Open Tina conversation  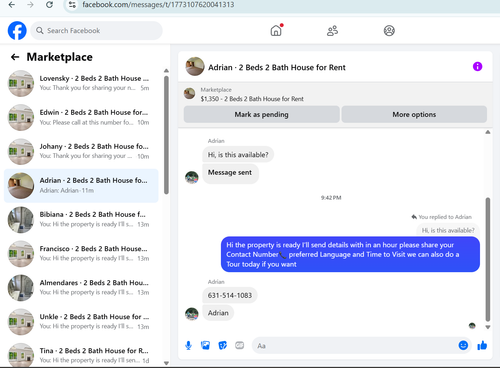tap(81, 354)
